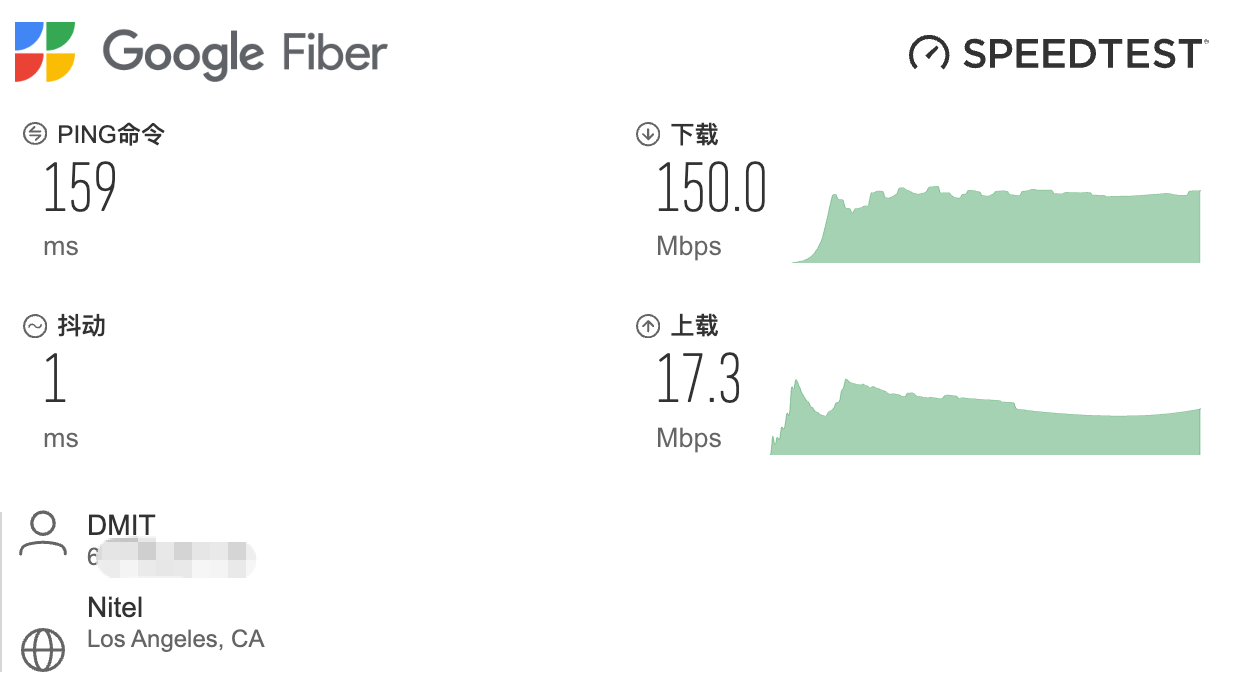
Task: Click the globe icon near Nitel
Action: point(43,650)
